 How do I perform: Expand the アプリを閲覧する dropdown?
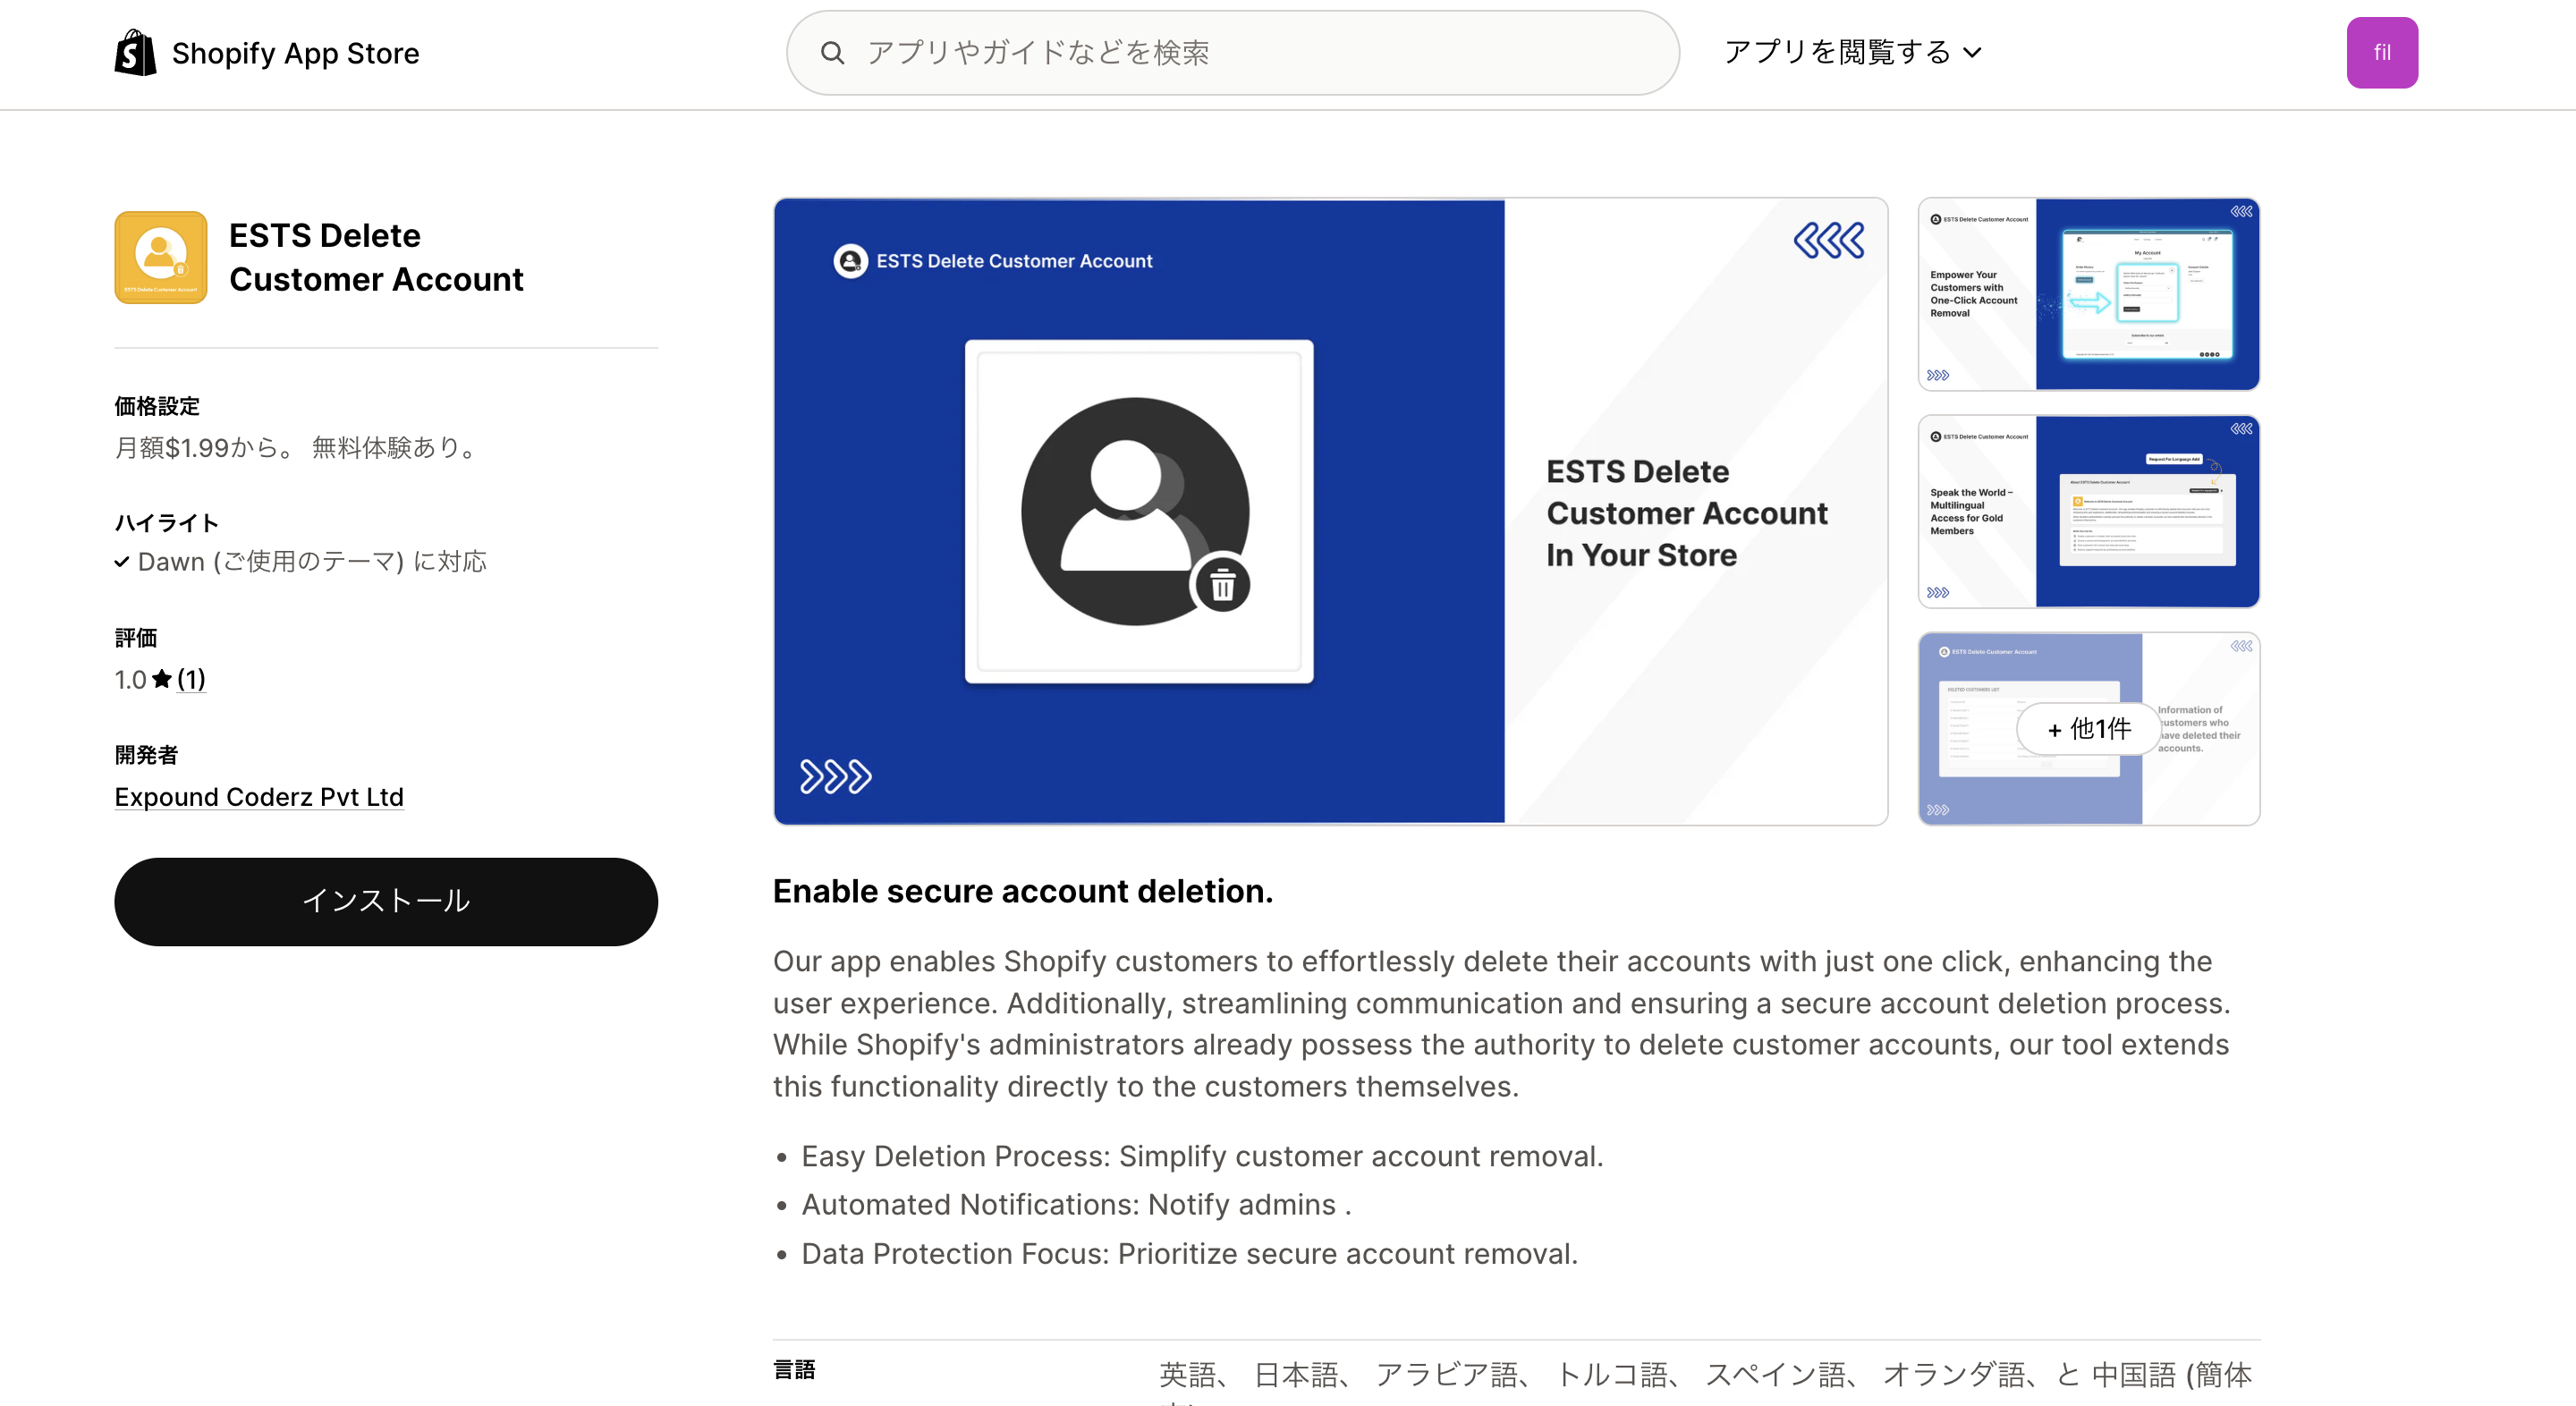pos(1838,52)
